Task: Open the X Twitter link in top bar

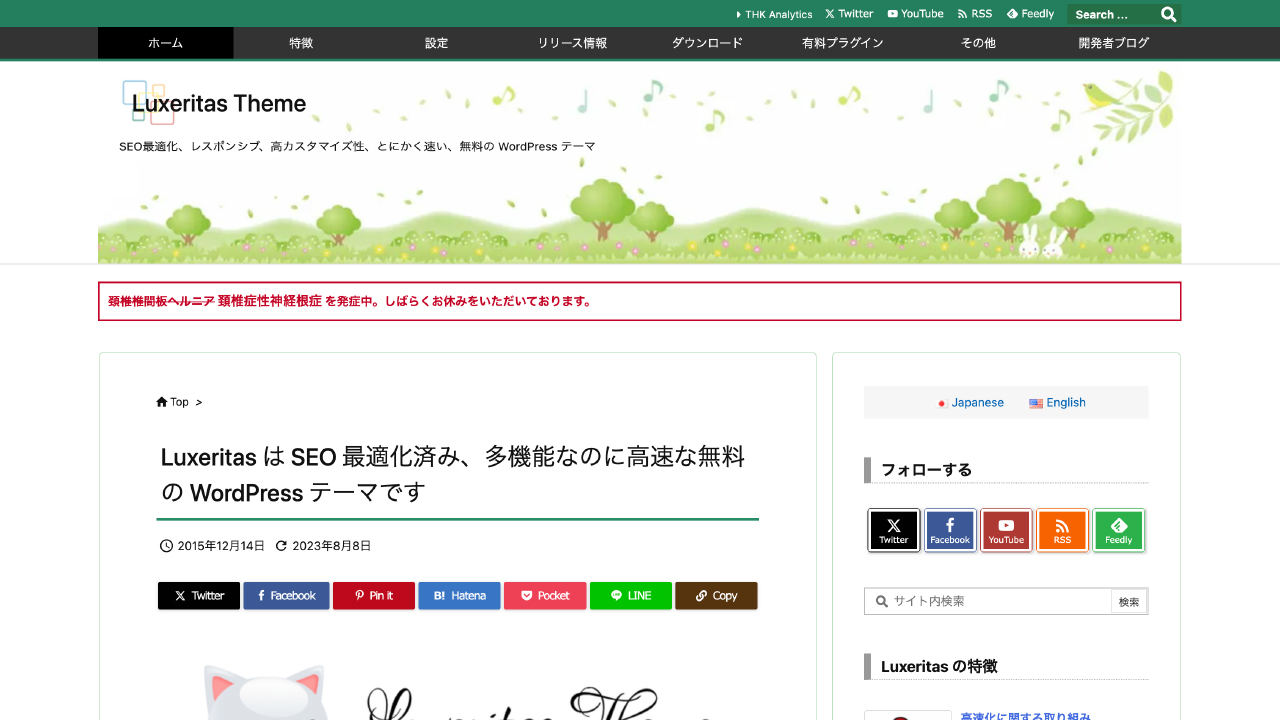Action: pyautogui.click(x=849, y=14)
